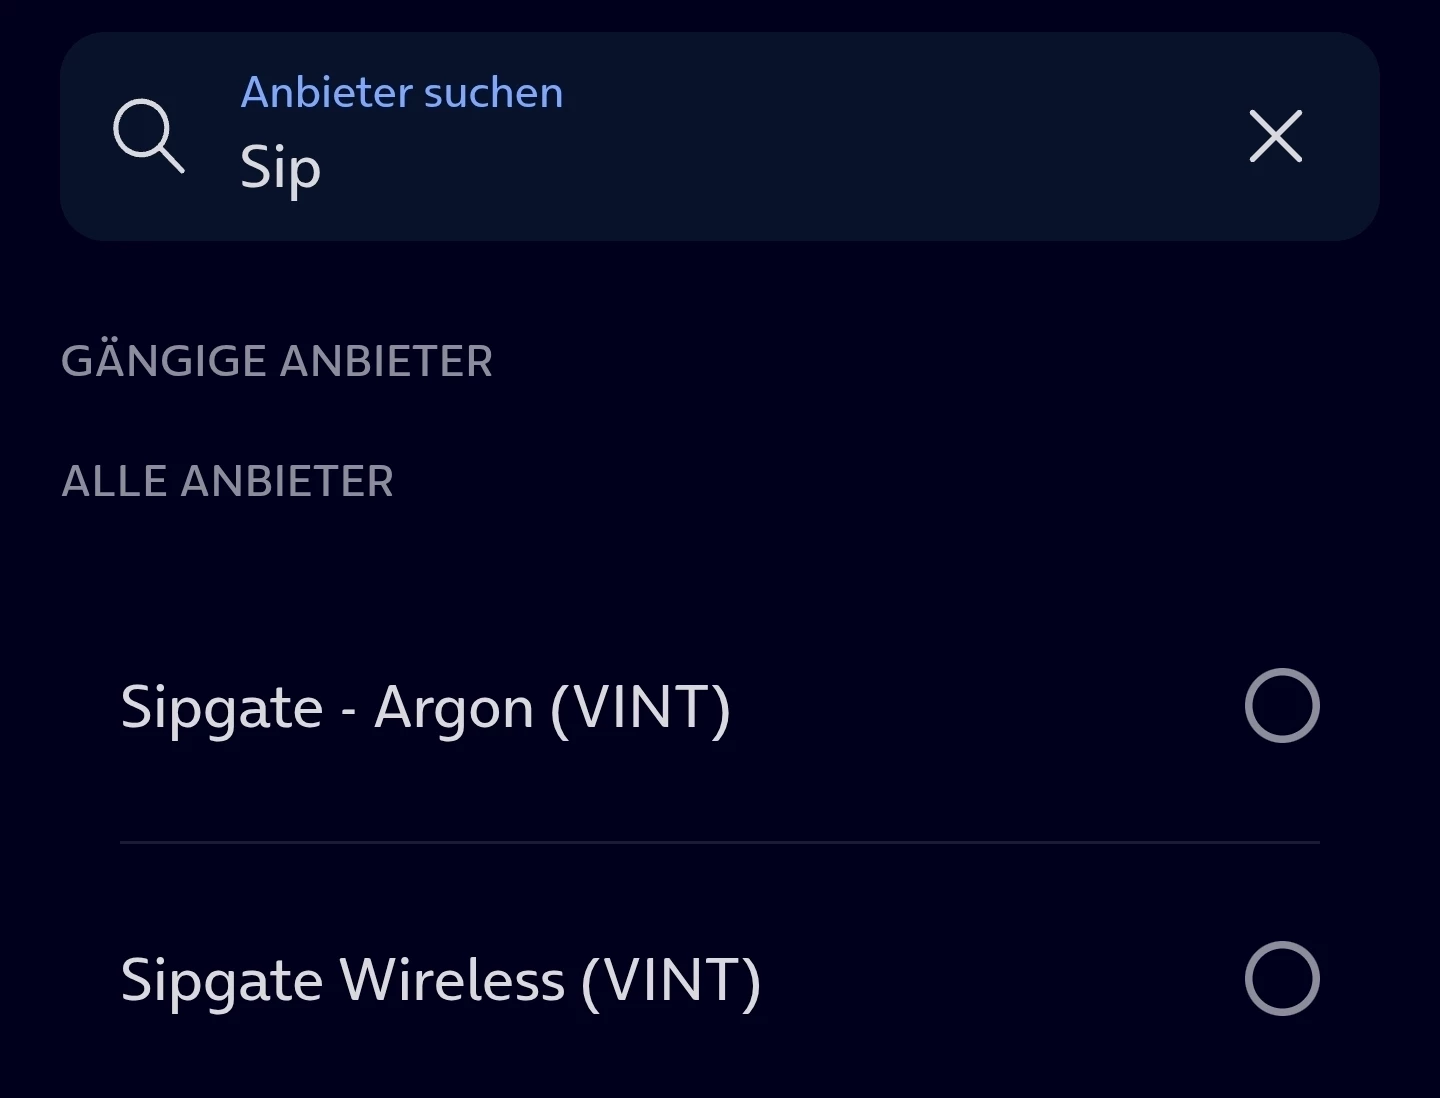Enable the circle next to Sipgate - Argon

[1281, 706]
